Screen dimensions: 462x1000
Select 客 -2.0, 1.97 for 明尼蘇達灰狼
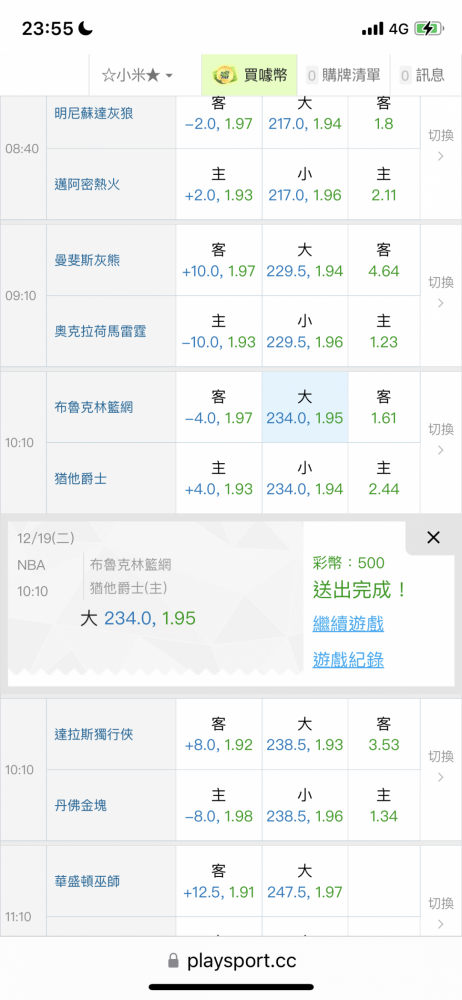(x=219, y=114)
